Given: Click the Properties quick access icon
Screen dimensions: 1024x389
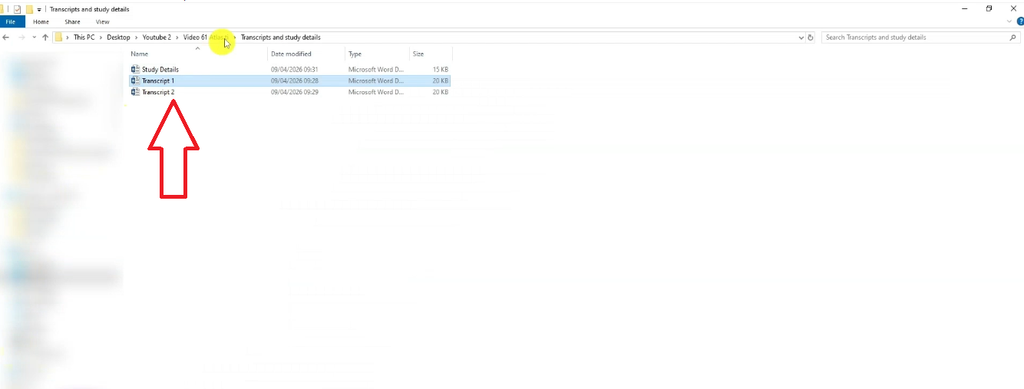Looking at the screenshot, I should (18, 9).
